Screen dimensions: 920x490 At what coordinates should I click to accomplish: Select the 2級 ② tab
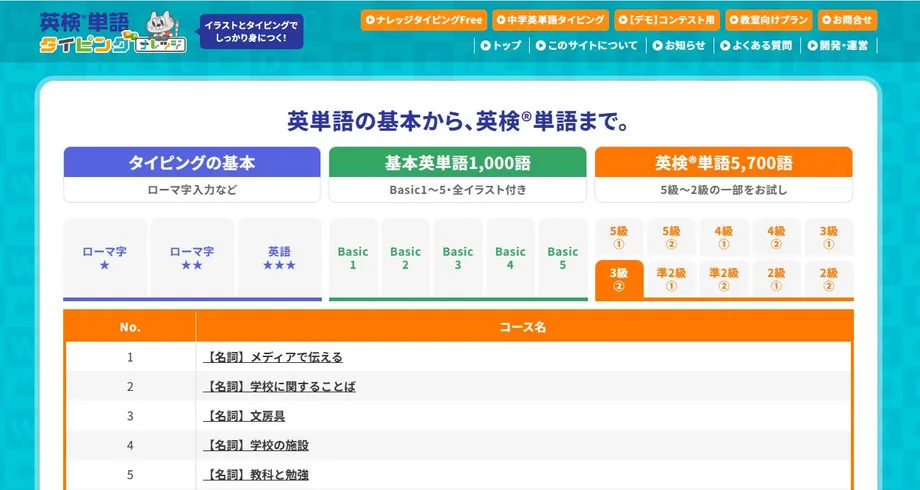click(x=828, y=279)
